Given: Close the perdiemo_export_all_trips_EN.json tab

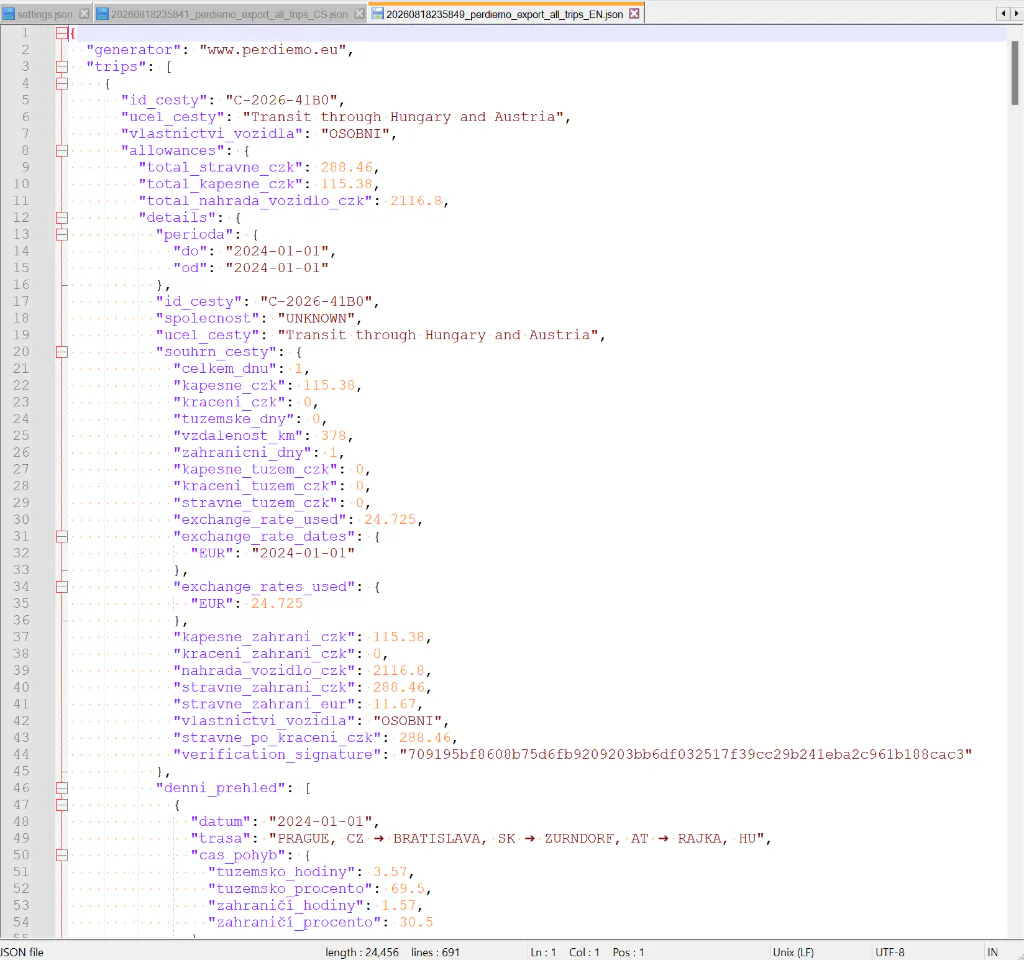Looking at the screenshot, I should (x=634, y=14).
